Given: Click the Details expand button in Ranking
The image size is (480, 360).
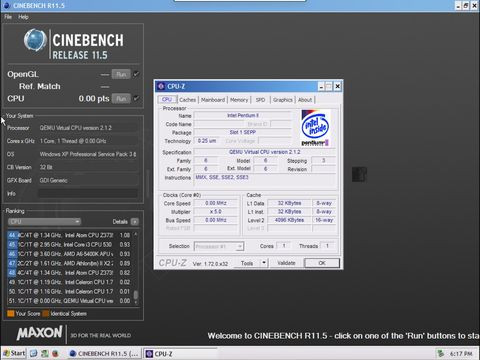Looking at the screenshot, I should (135, 222).
